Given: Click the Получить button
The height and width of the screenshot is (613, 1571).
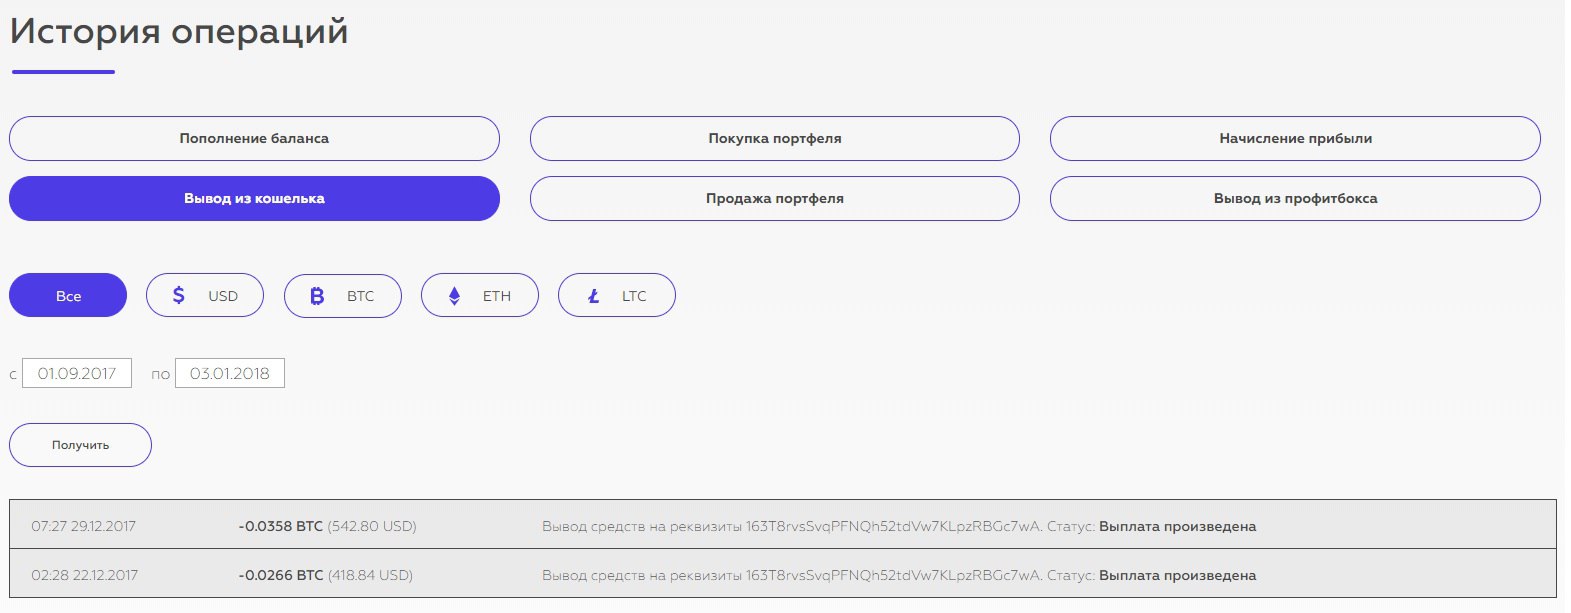Looking at the screenshot, I should [x=80, y=445].
